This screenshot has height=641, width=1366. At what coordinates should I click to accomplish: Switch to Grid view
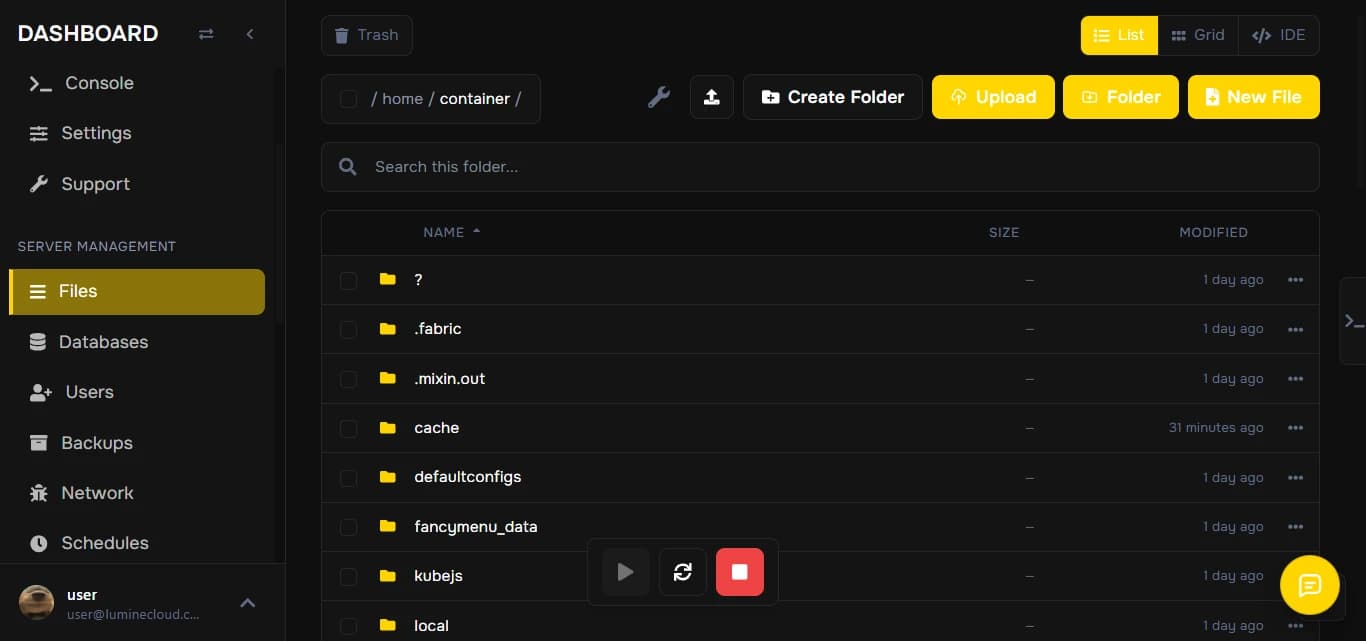[x=1198, y=35]
